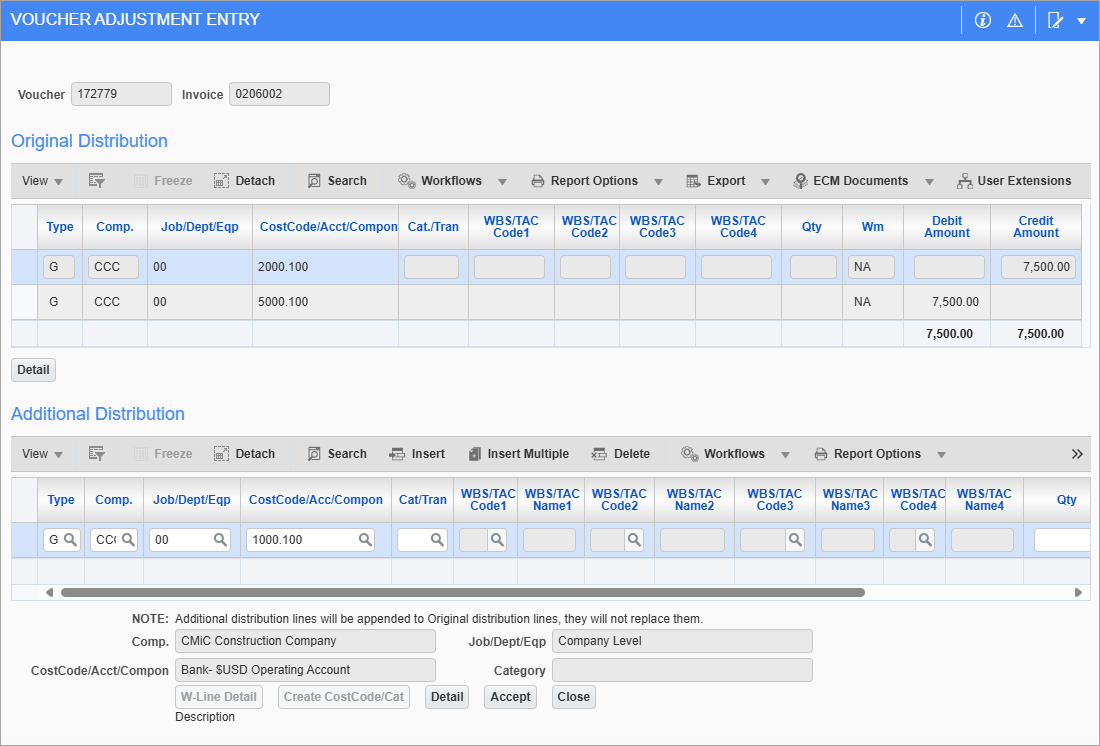Click lookup icon for WBS/TAC Code1
Image resolution: width=1100 pixels, height=746 pixels.
click(497, 540)
